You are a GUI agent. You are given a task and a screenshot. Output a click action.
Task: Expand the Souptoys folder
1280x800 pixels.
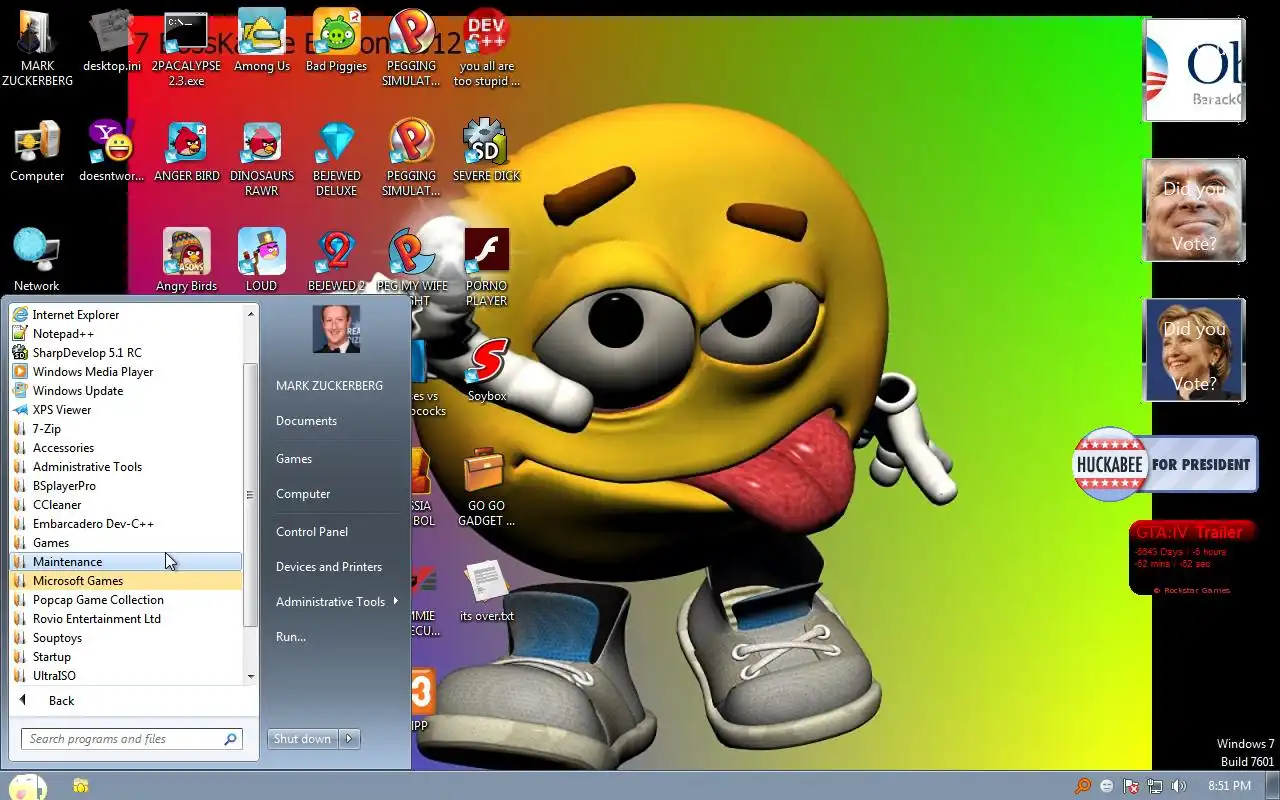coord(126,637)
